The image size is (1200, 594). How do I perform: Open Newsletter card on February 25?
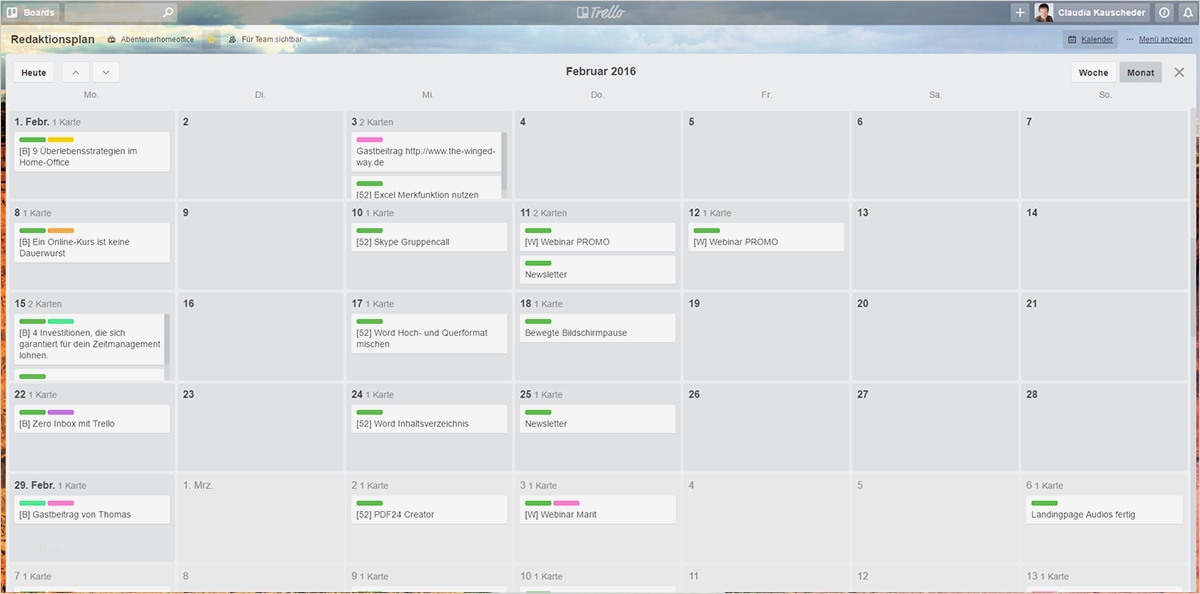pyautogui.click(x=597, y=419)
